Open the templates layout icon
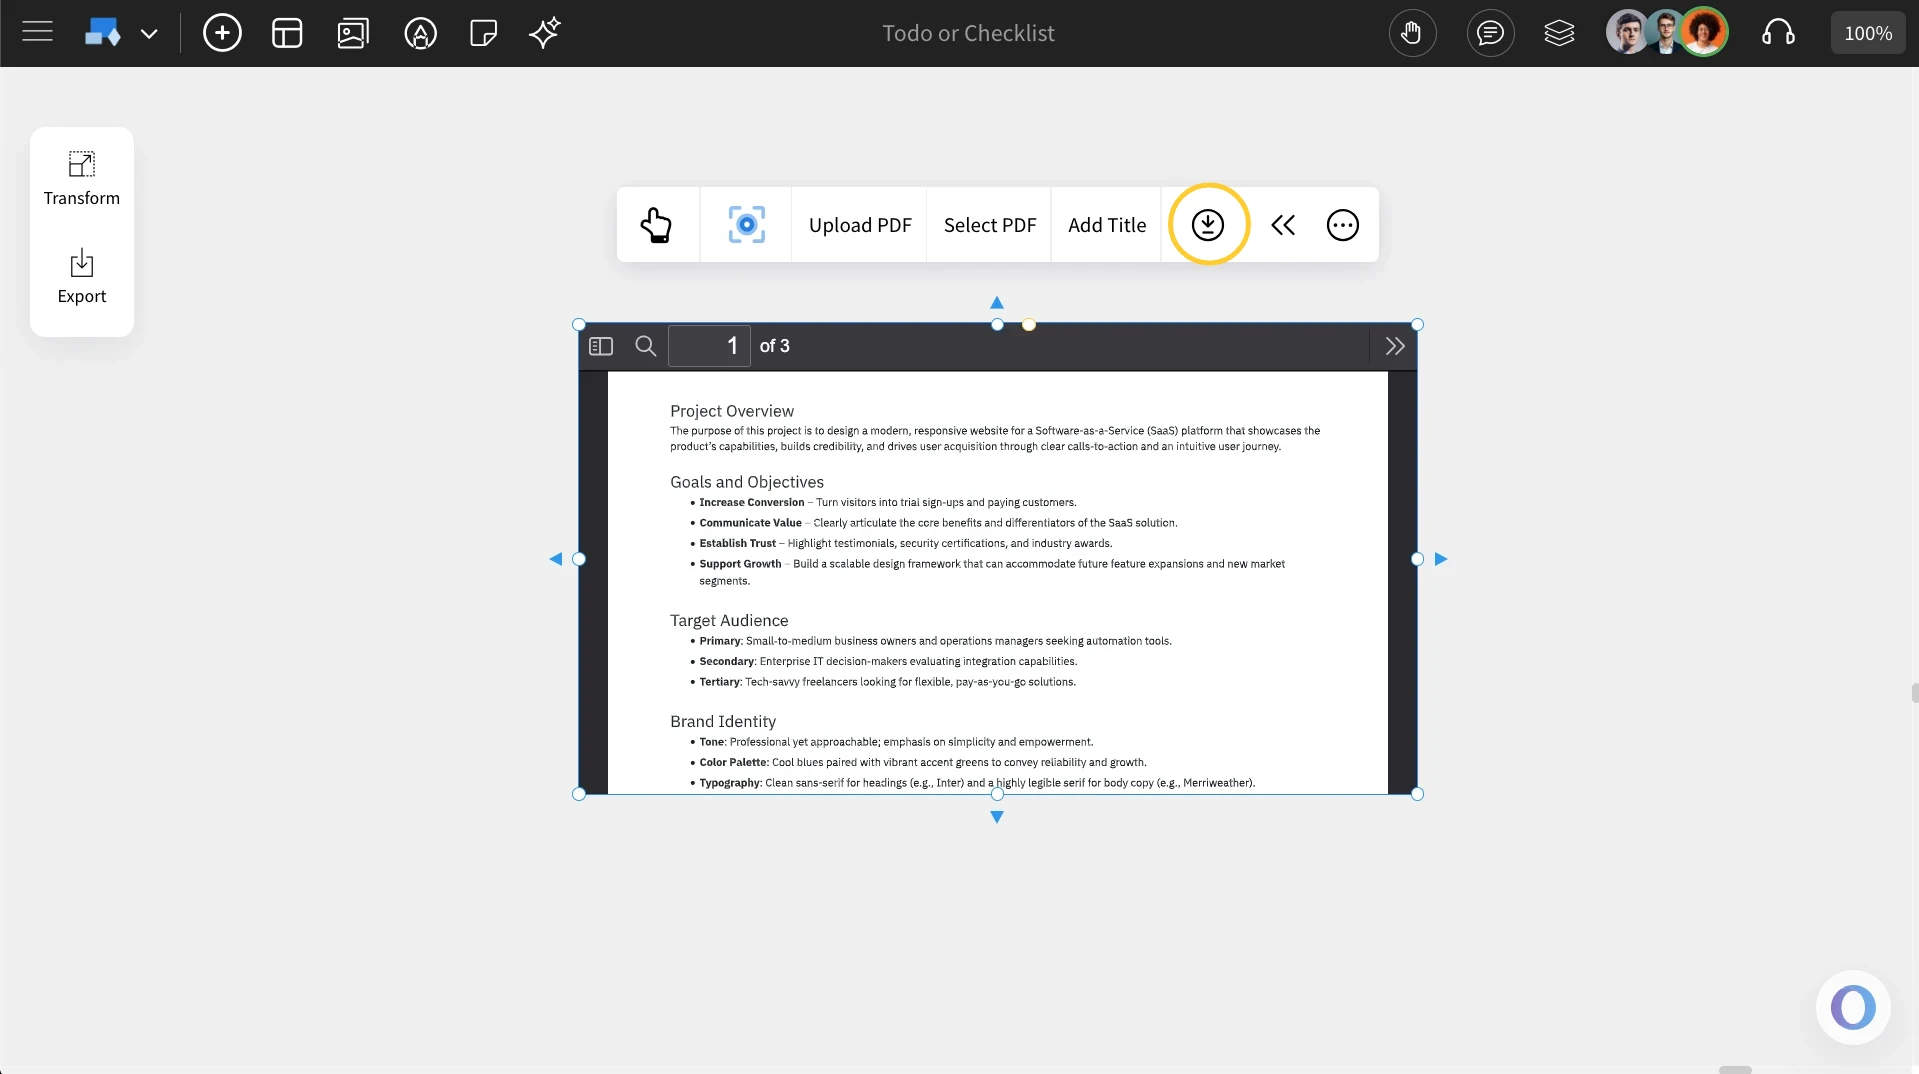The height and width of the screenshot is (1074, 1919). (x=287, y=33)
